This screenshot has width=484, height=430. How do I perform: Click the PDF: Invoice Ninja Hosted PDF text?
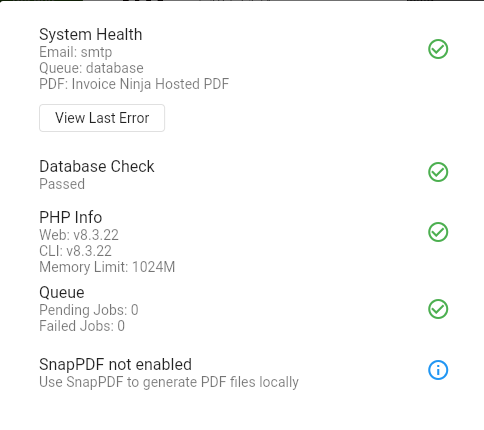coord(134,84)
